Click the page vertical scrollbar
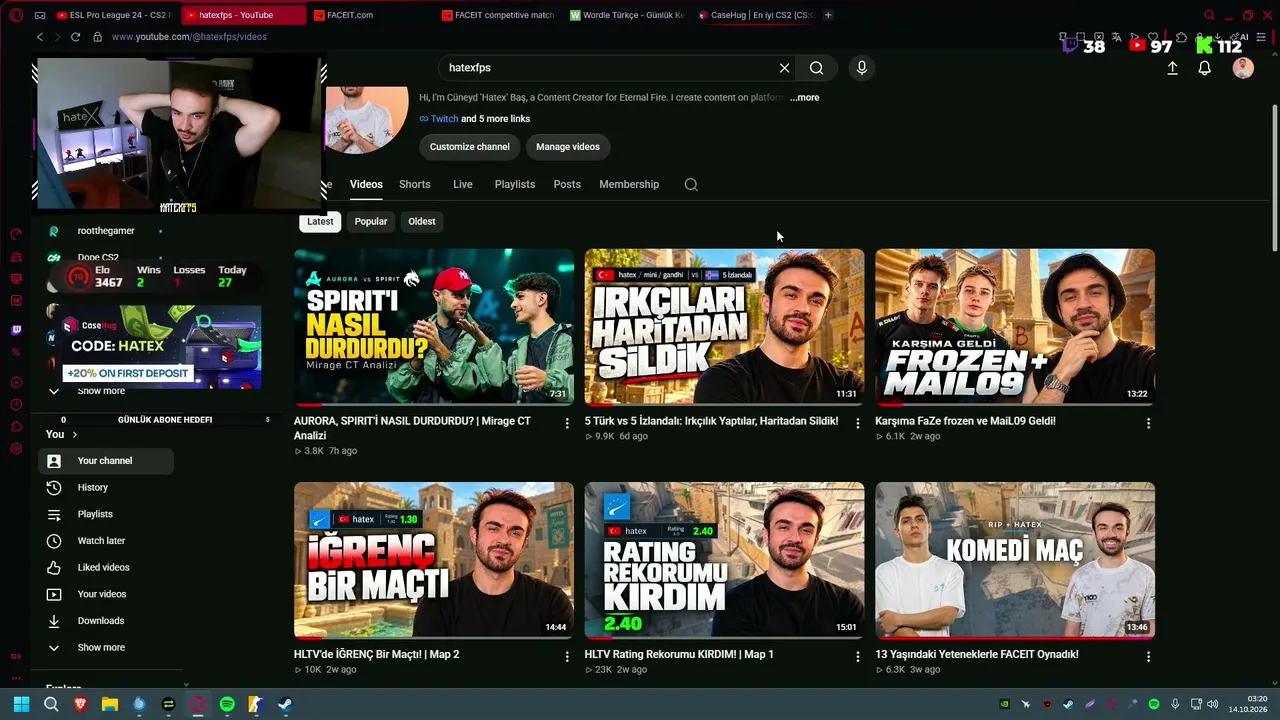Image resolution: width=1280 pixels, height=720 pixels. [1274, 178]
